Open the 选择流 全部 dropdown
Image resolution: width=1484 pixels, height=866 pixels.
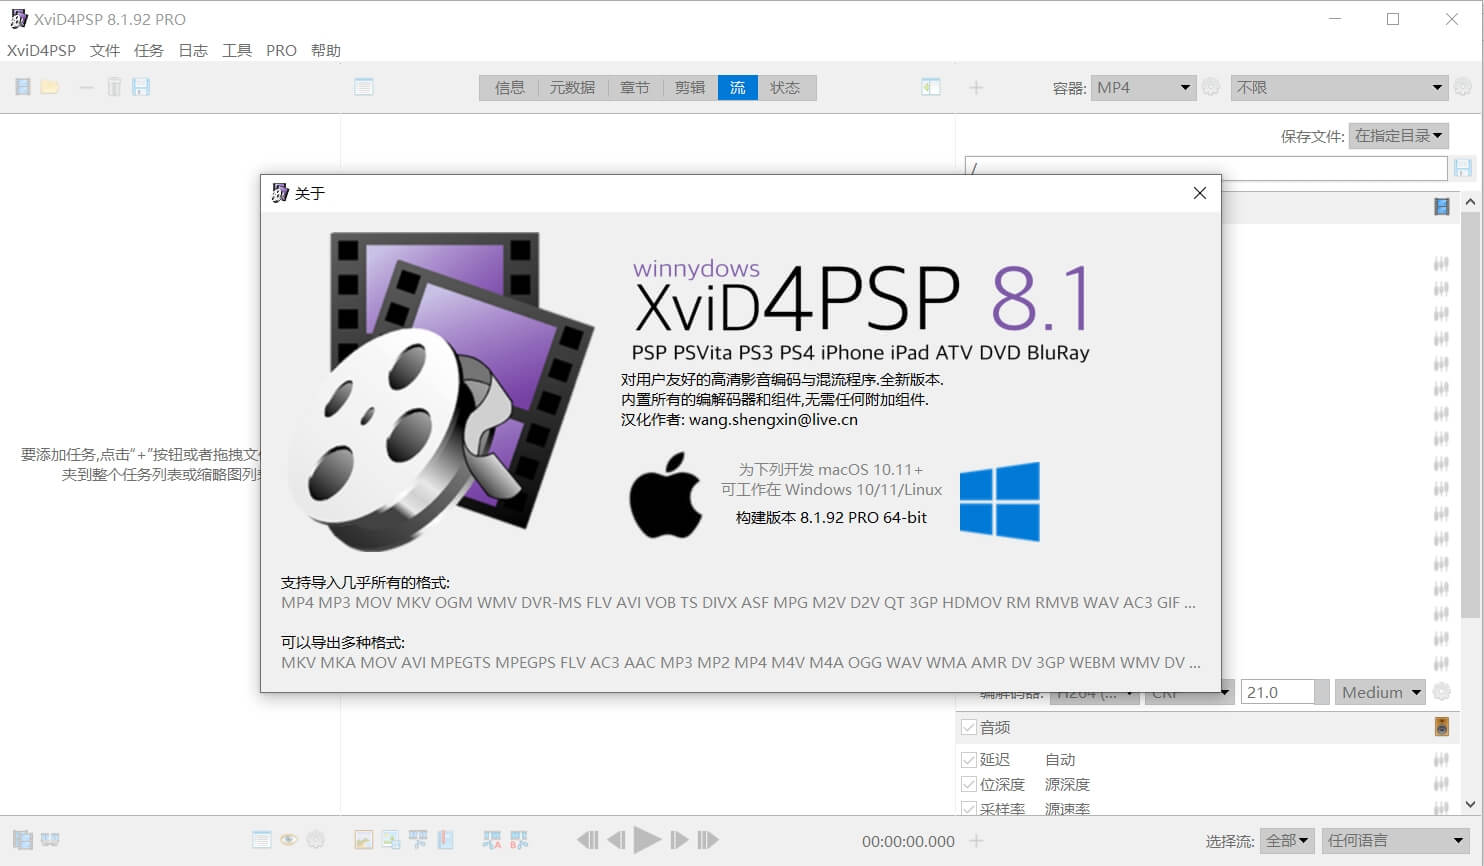(x=1287, y=841)
